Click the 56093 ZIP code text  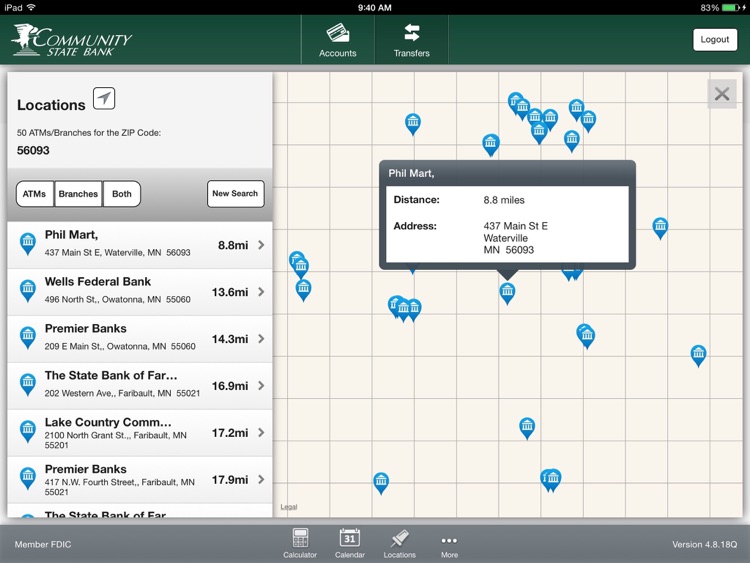33,150
